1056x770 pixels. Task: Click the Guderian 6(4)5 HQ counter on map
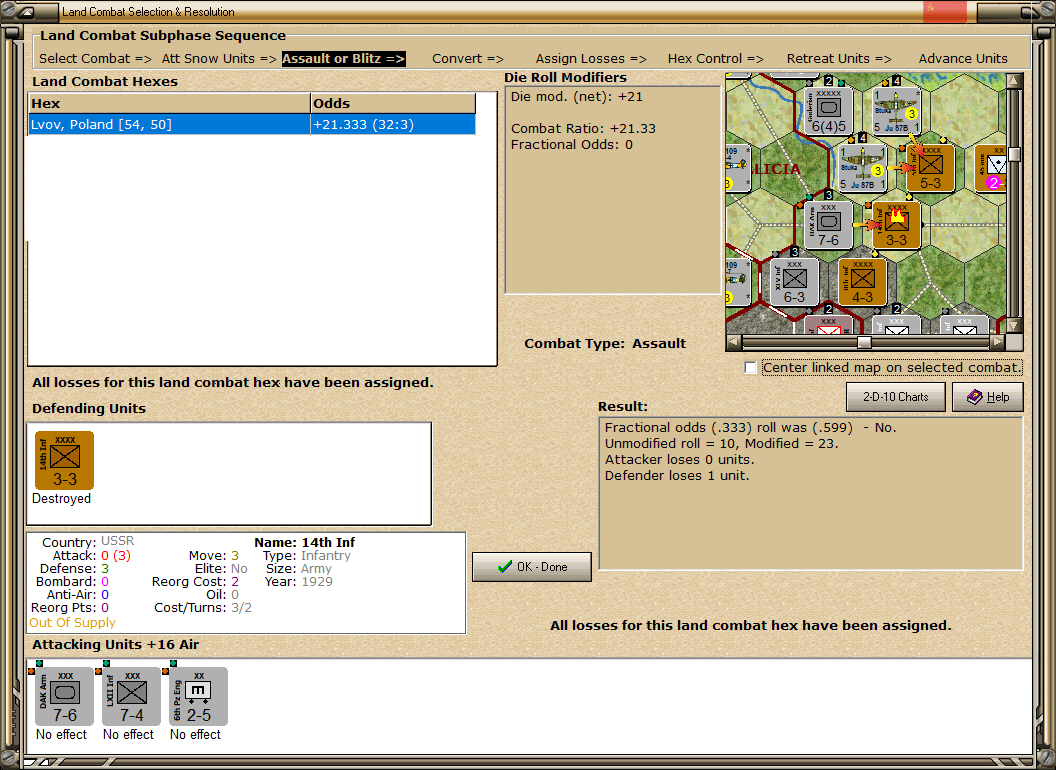point(829,111)
